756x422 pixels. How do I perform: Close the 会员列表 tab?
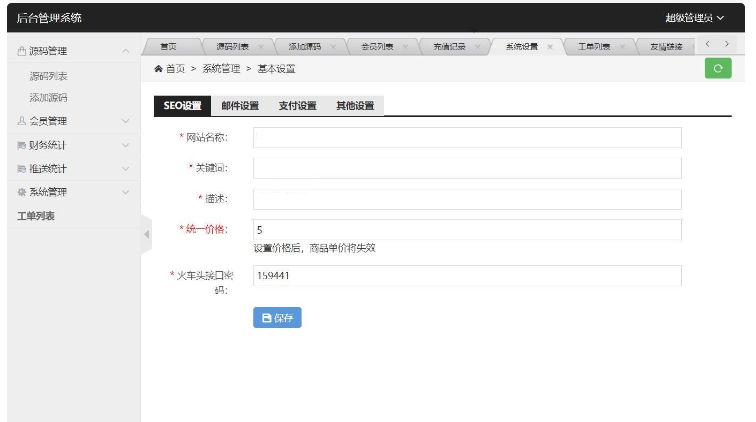(x=405, y=47)
